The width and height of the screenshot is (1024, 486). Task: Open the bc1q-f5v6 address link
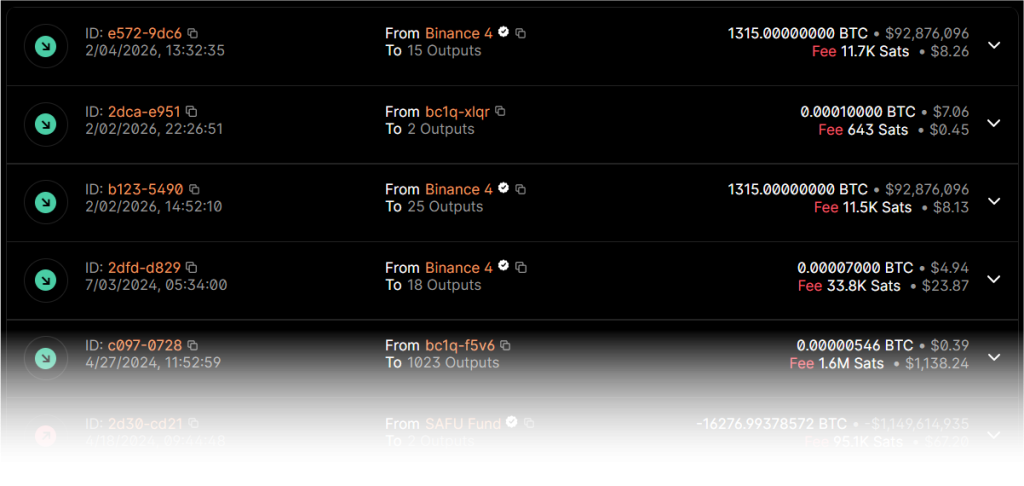click(460, 345)
